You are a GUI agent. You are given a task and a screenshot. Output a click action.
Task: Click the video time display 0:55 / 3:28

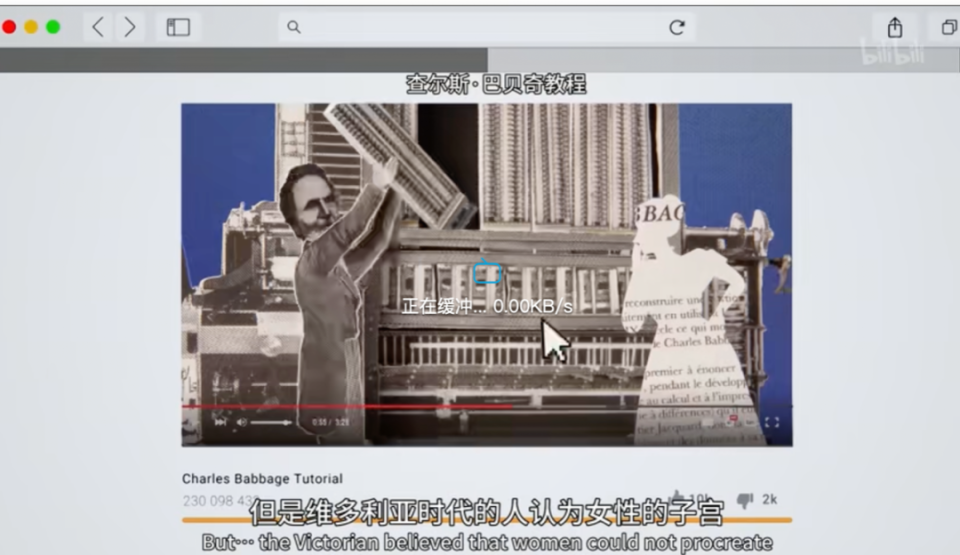click(331, 422)
